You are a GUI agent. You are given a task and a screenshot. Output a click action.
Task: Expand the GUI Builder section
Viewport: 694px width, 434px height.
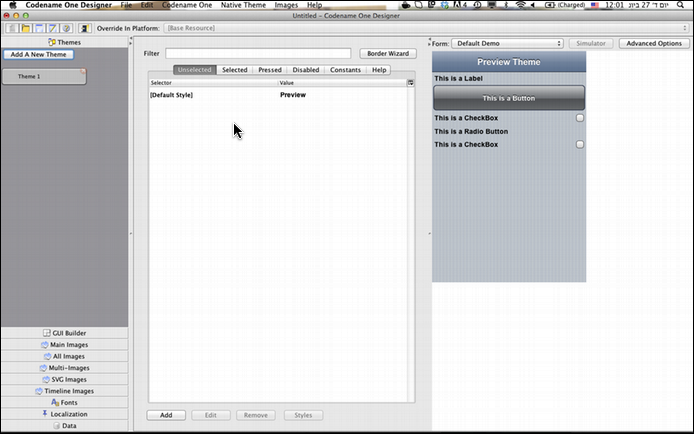point(64,332)
